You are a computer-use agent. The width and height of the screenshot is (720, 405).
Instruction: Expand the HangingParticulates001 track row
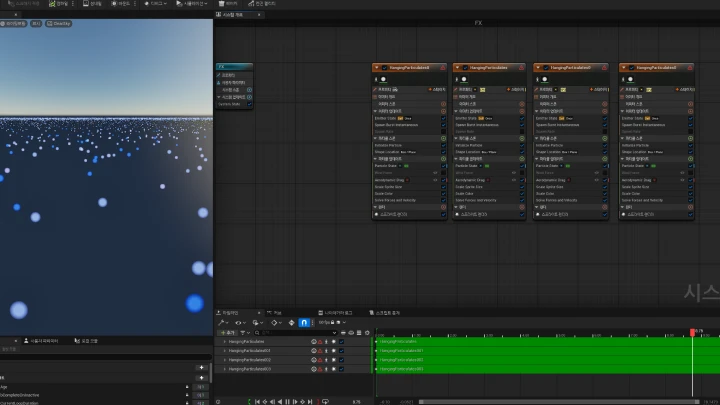224,351
